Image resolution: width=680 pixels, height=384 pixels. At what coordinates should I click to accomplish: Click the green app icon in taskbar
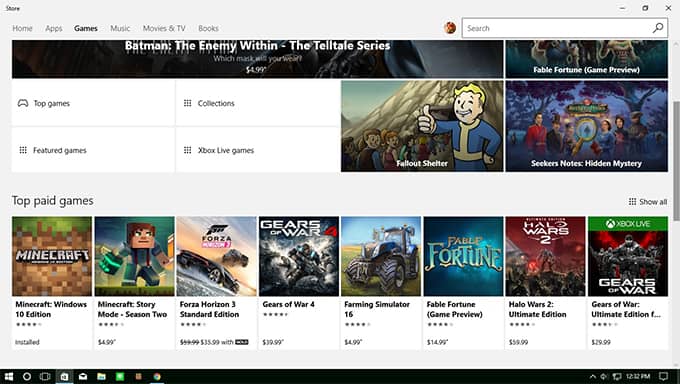tap(120, 376)
